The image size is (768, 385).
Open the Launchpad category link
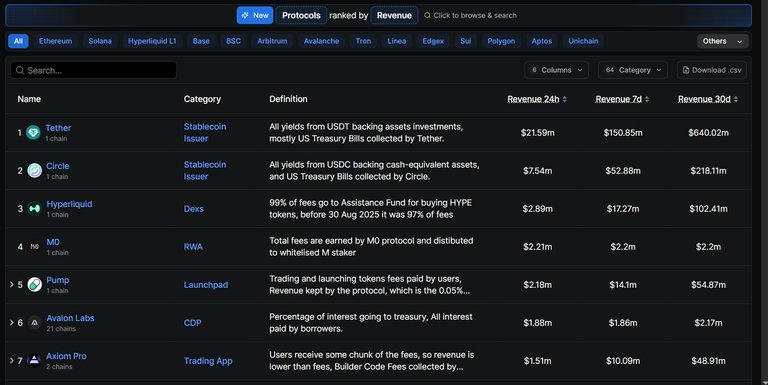click(x=206, y=285)
